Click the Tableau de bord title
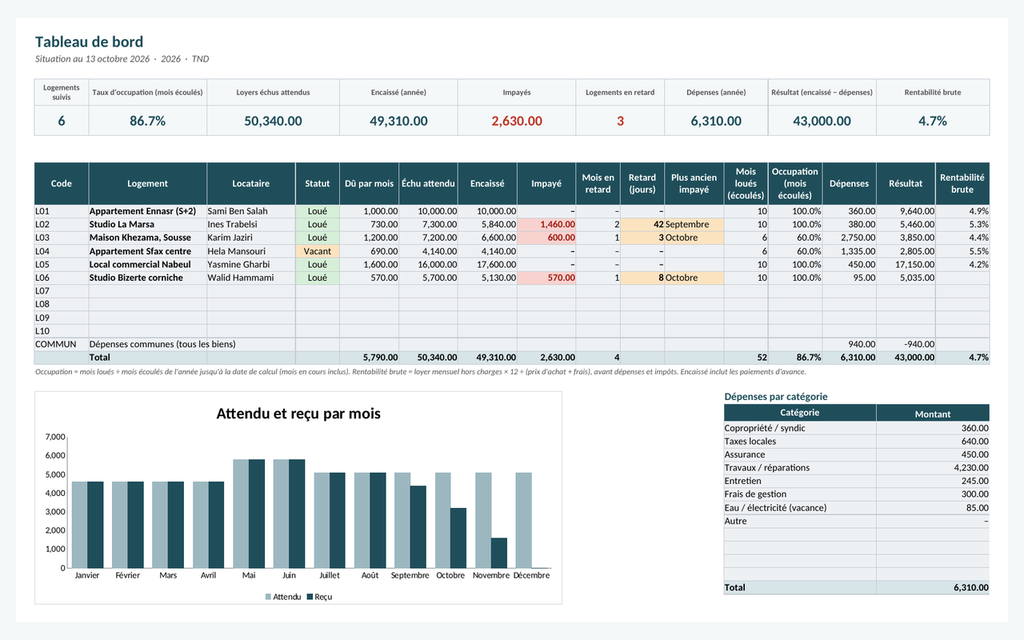This screenshot has width=1024, height=640. point(89,42)
